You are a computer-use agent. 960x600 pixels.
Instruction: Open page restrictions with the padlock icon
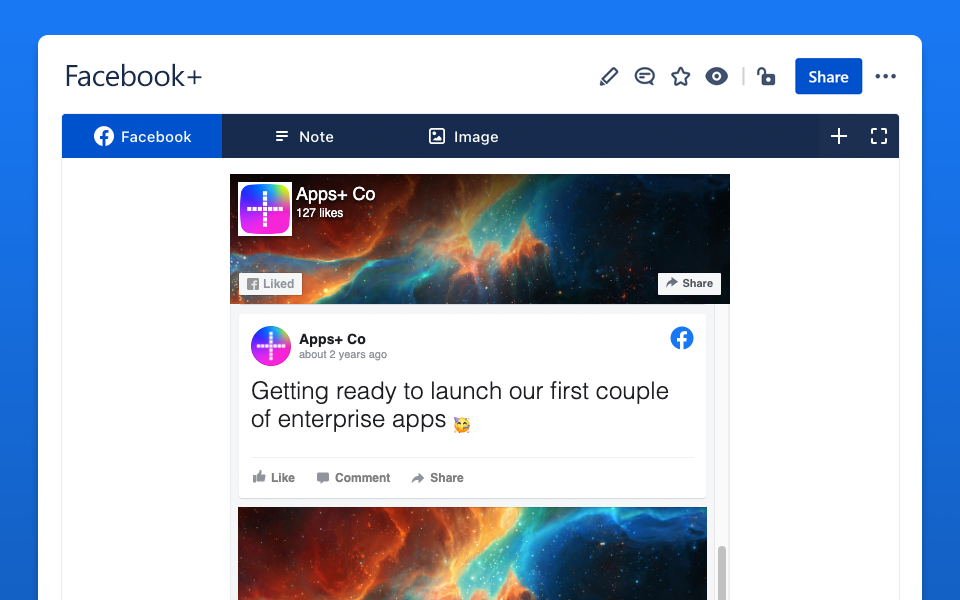tap(766, 76)
